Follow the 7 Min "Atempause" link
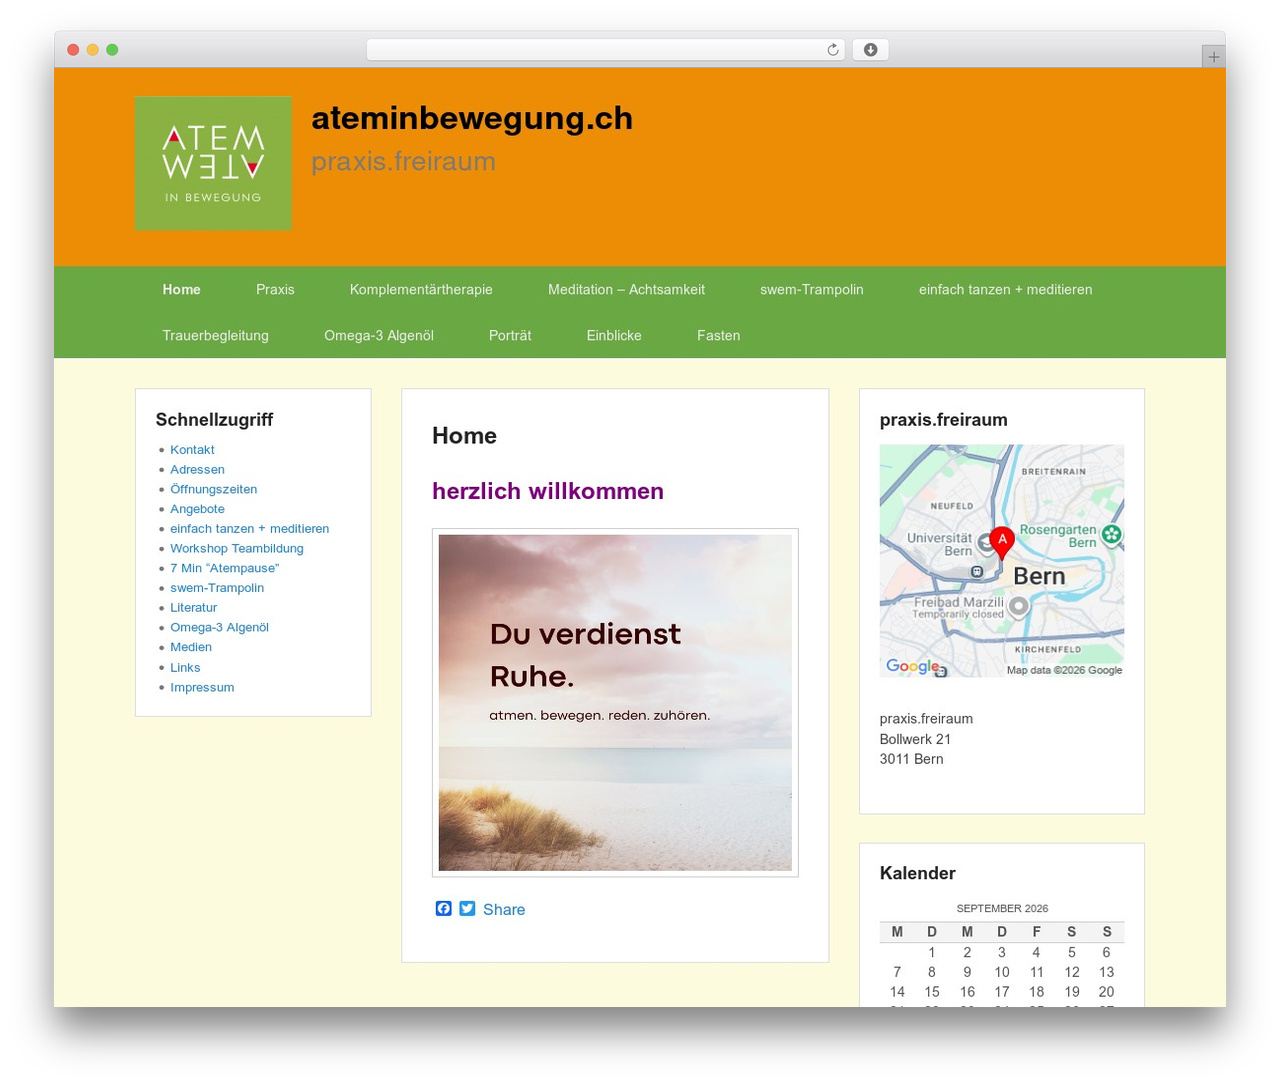Image resolution: width=1280 pixels, height=1084 pixels. [x=225, y=568]
